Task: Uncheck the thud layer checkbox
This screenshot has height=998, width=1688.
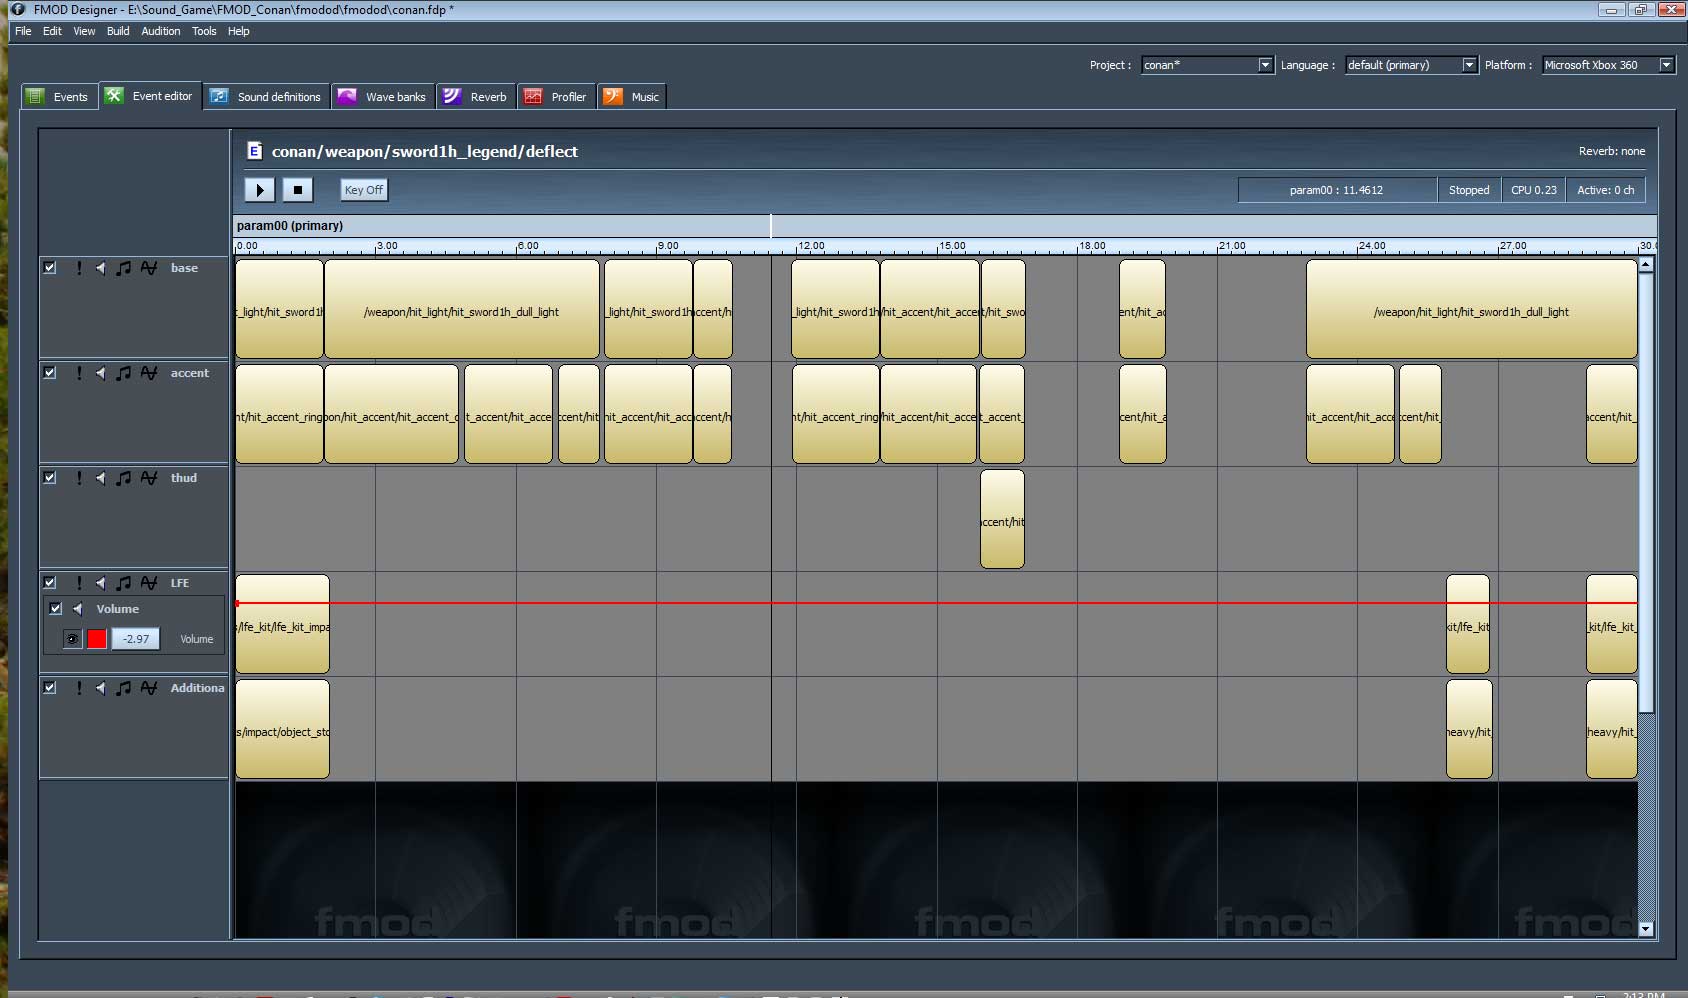Action: [x=49, y=478]
